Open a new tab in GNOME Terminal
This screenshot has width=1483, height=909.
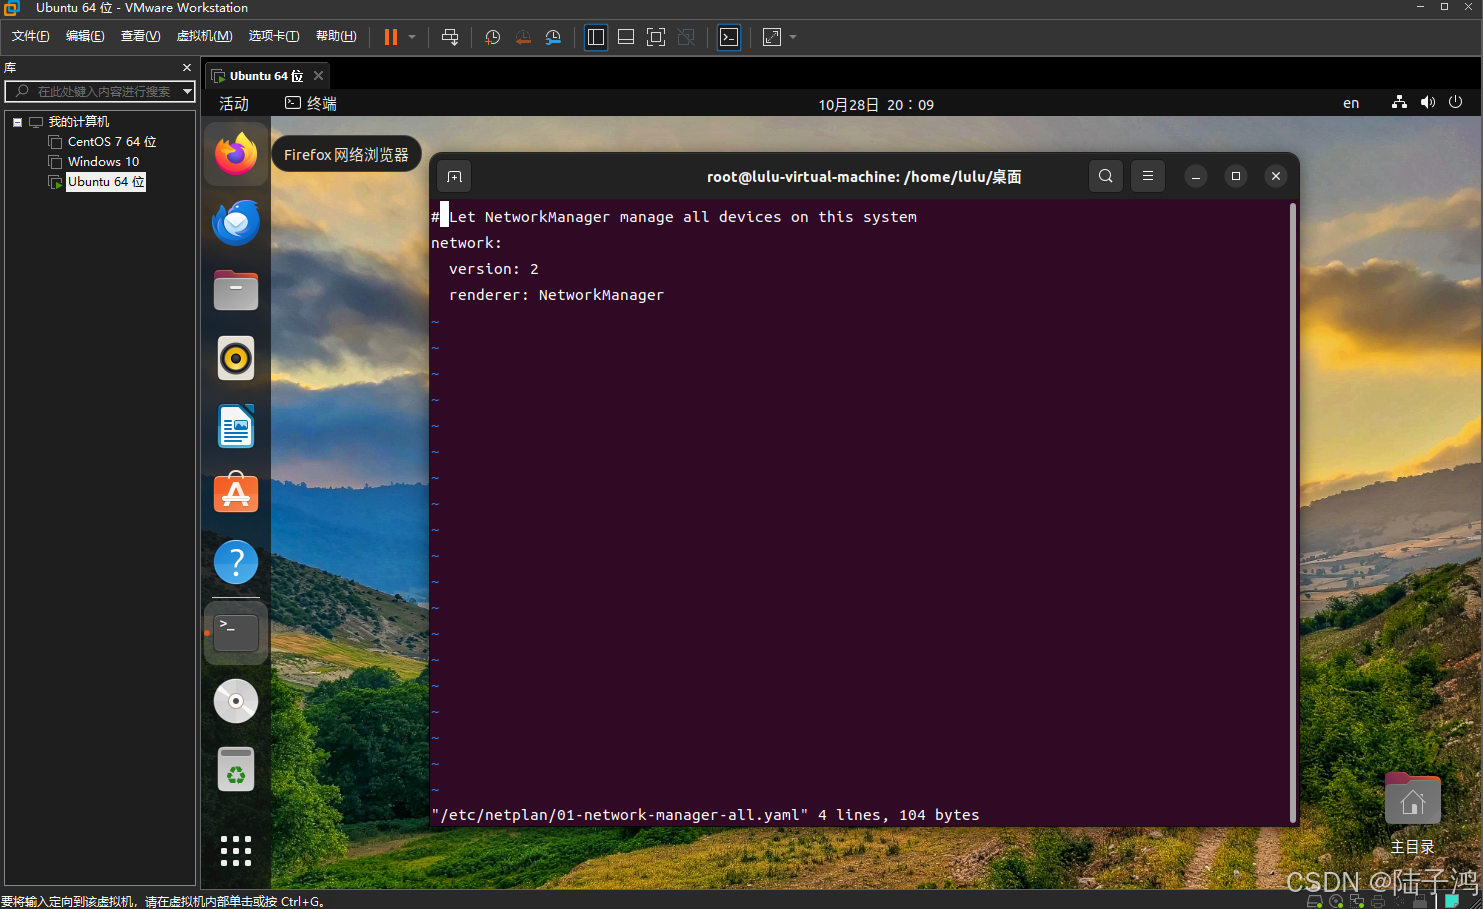pos(453,176)
